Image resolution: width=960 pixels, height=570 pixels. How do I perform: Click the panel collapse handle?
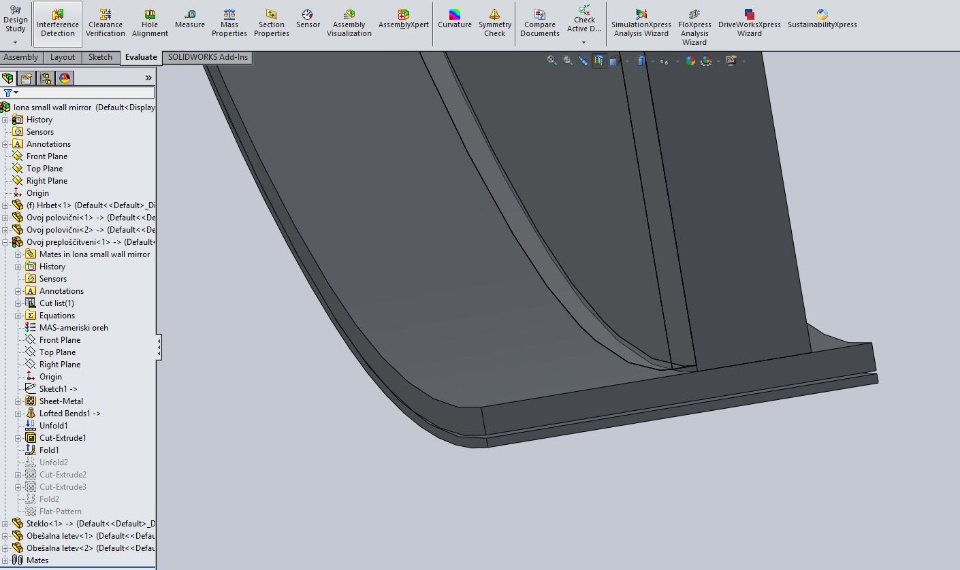(x=159, y=347)
